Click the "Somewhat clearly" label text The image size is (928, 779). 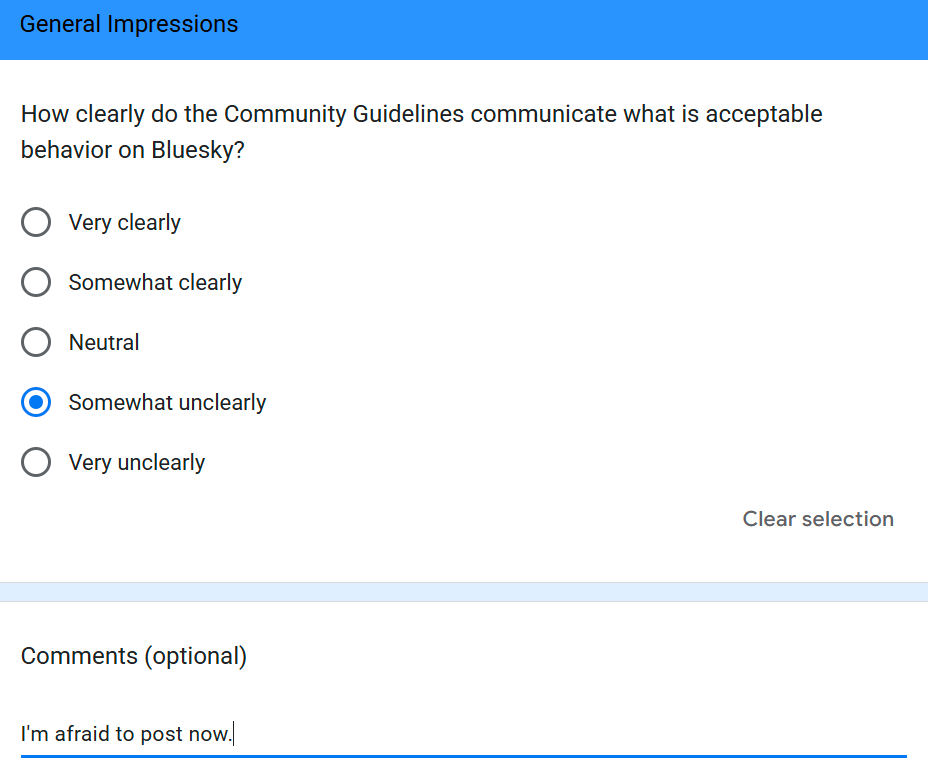(x=155, y=282)
